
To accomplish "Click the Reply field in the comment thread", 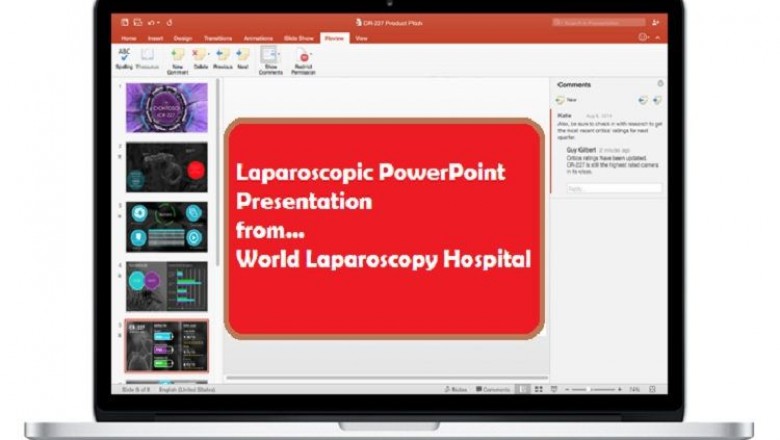I will (x=614, y=188).
